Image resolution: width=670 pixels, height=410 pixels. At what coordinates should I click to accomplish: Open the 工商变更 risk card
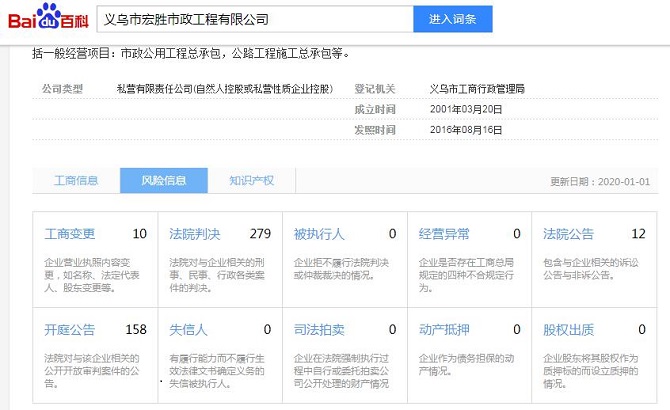pos(70,235)
